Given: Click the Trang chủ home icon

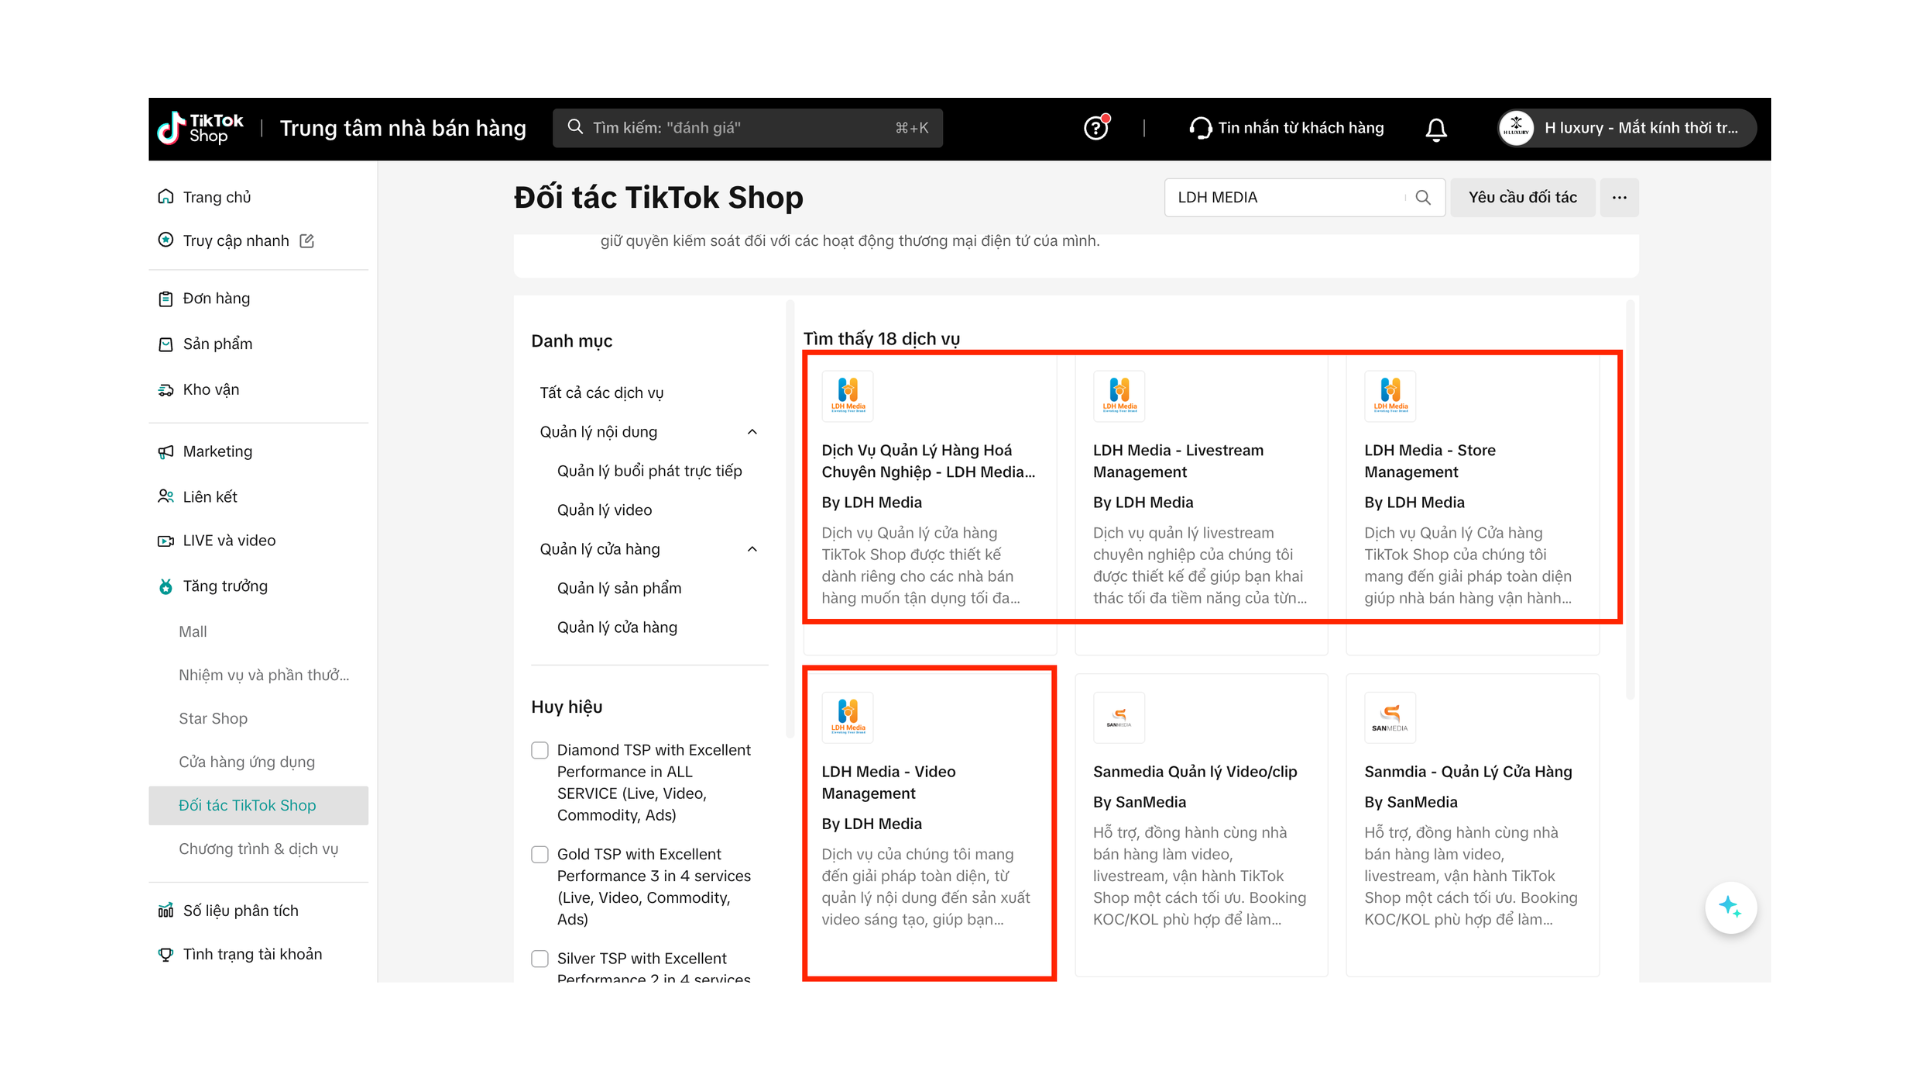Looking at the screenshot, I should click(166, 197).
